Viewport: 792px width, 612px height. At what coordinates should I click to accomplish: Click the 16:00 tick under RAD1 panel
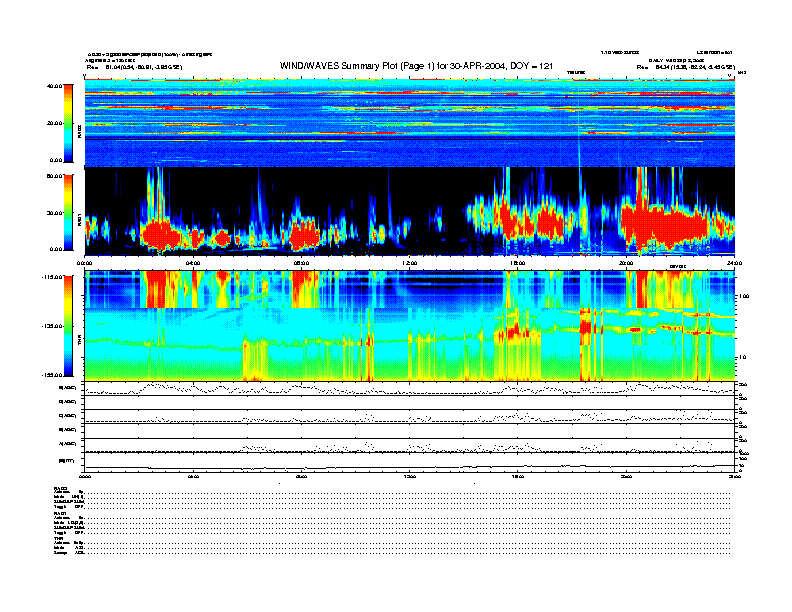518,263
